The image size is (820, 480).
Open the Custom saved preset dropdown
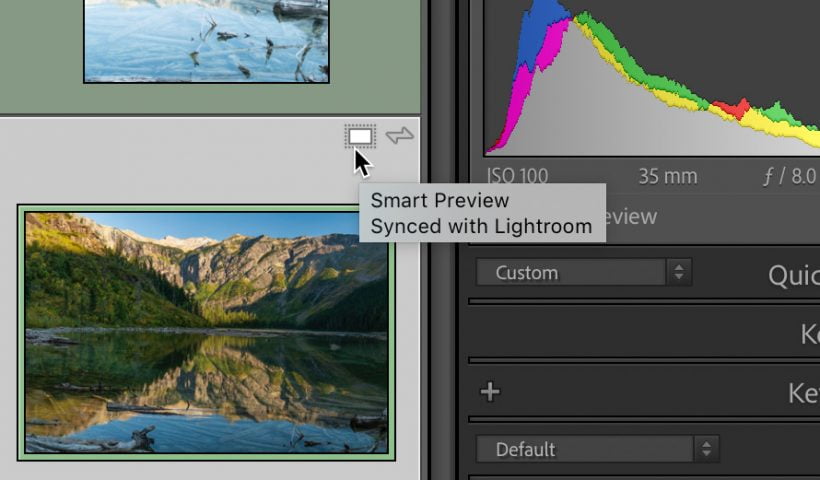click(583, 272)
